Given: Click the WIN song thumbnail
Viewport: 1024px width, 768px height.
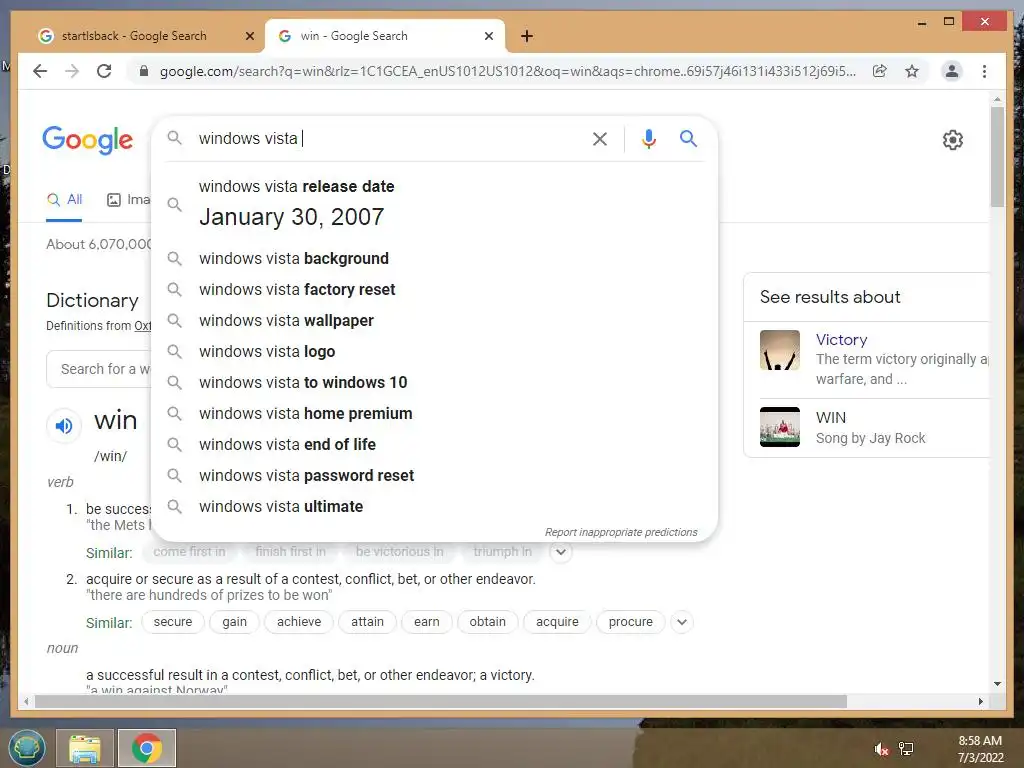Looking at the screenshot, I should point(780,427).
